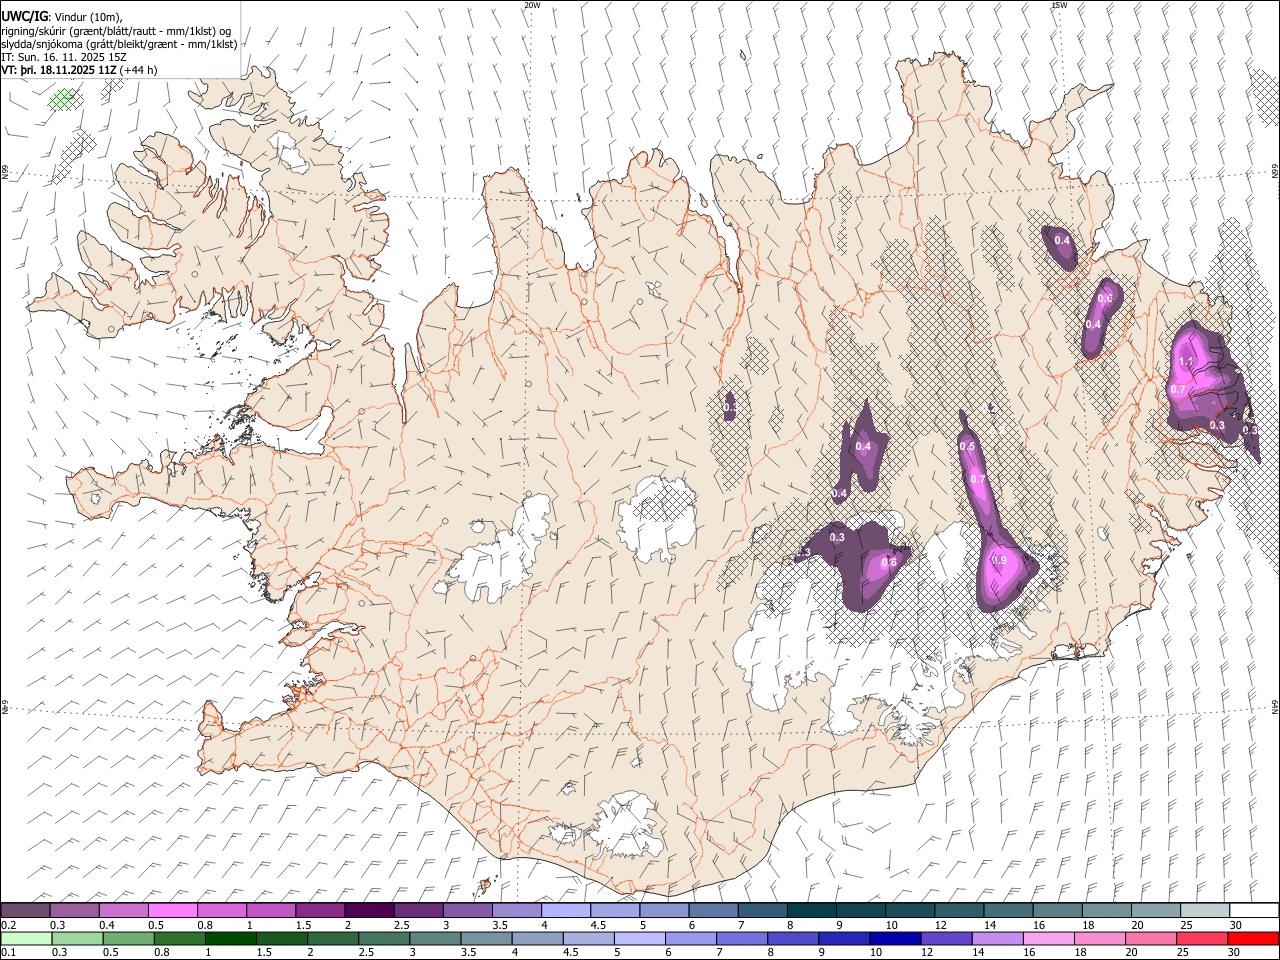Click the 0.1 label under the lower legend
This screenshot has width=1280, height=960.
pyautogui.click(x=8, y=953)
